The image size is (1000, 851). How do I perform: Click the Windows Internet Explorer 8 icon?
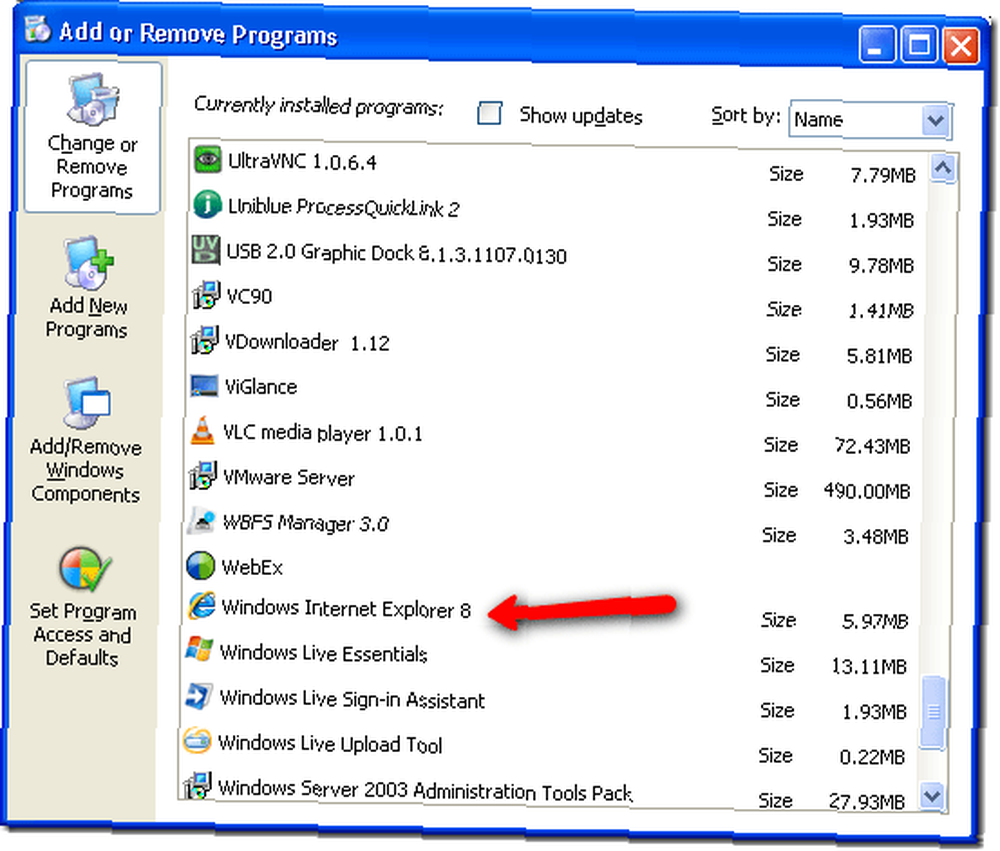point(202,605)
